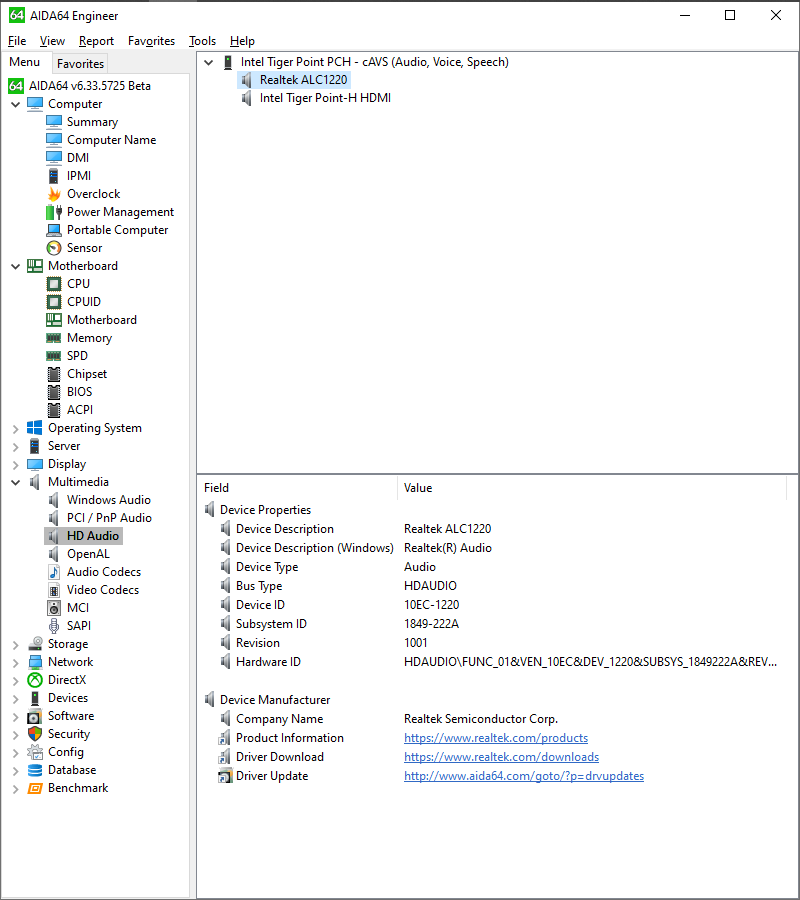The height and width of the screenshot is (900, 800).
Task: Open the Report menu
Action: pyautogui.click(x=96, y=41)
